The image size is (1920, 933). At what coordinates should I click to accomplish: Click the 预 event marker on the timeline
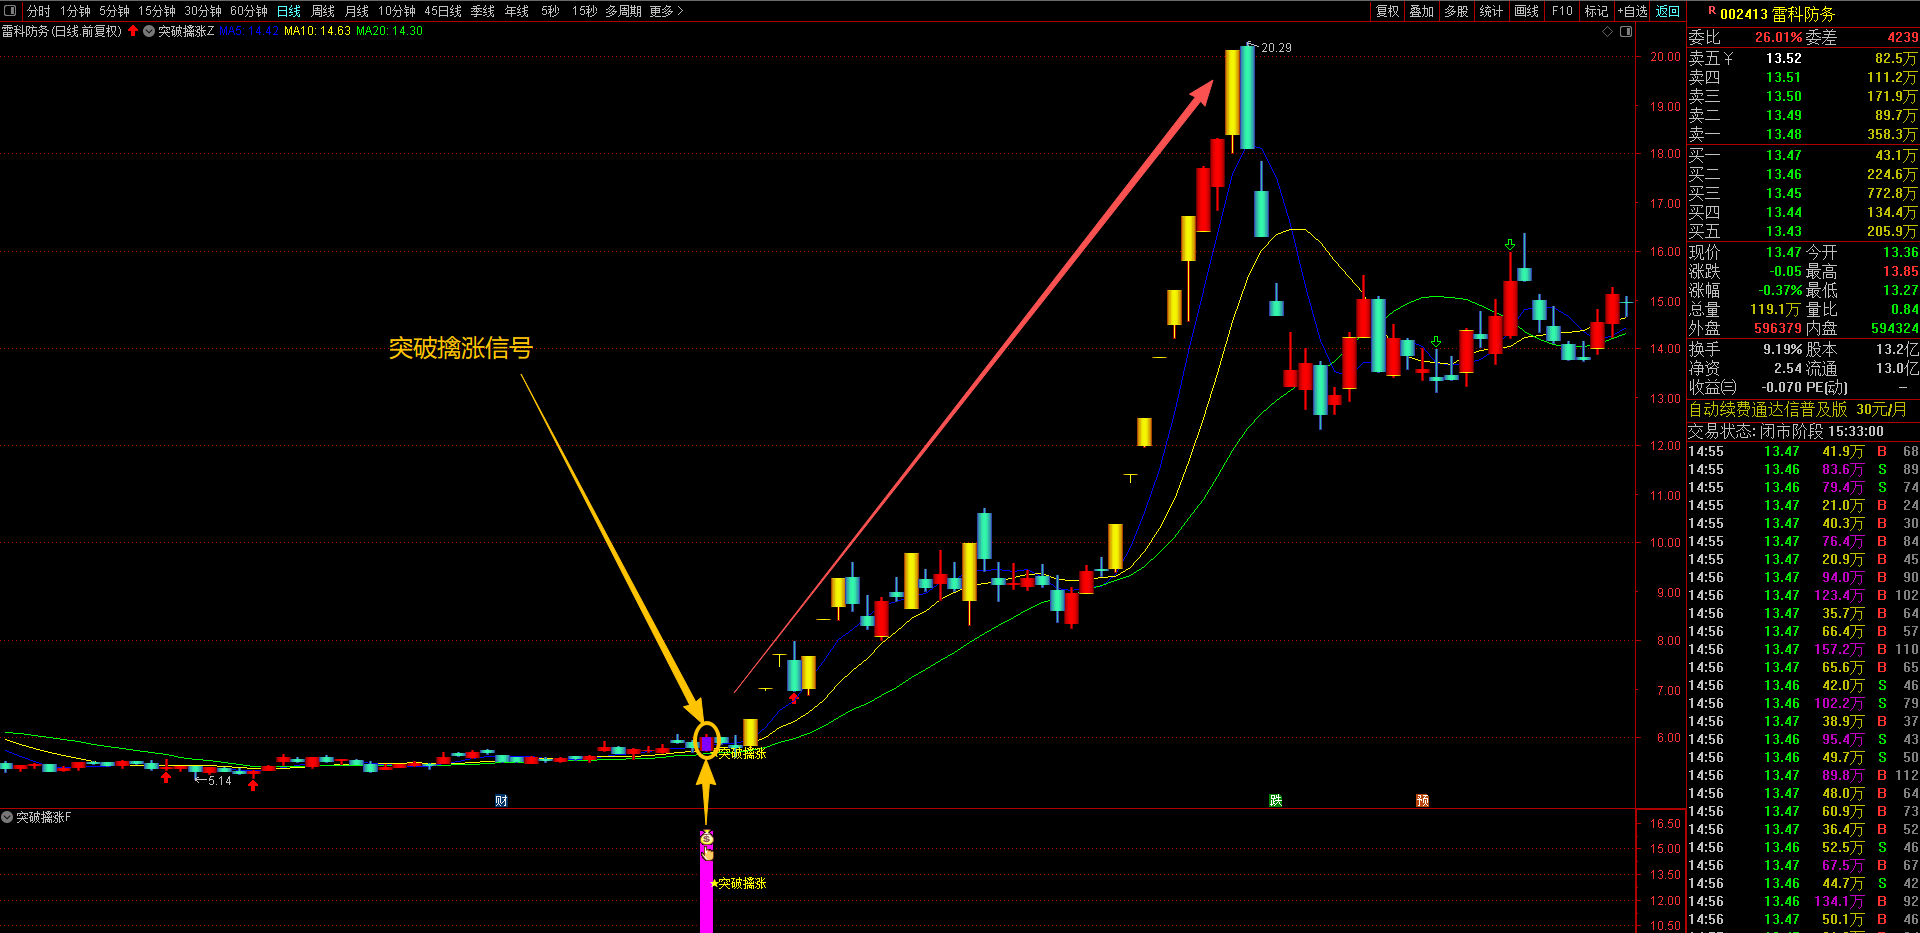(1422, 801)
